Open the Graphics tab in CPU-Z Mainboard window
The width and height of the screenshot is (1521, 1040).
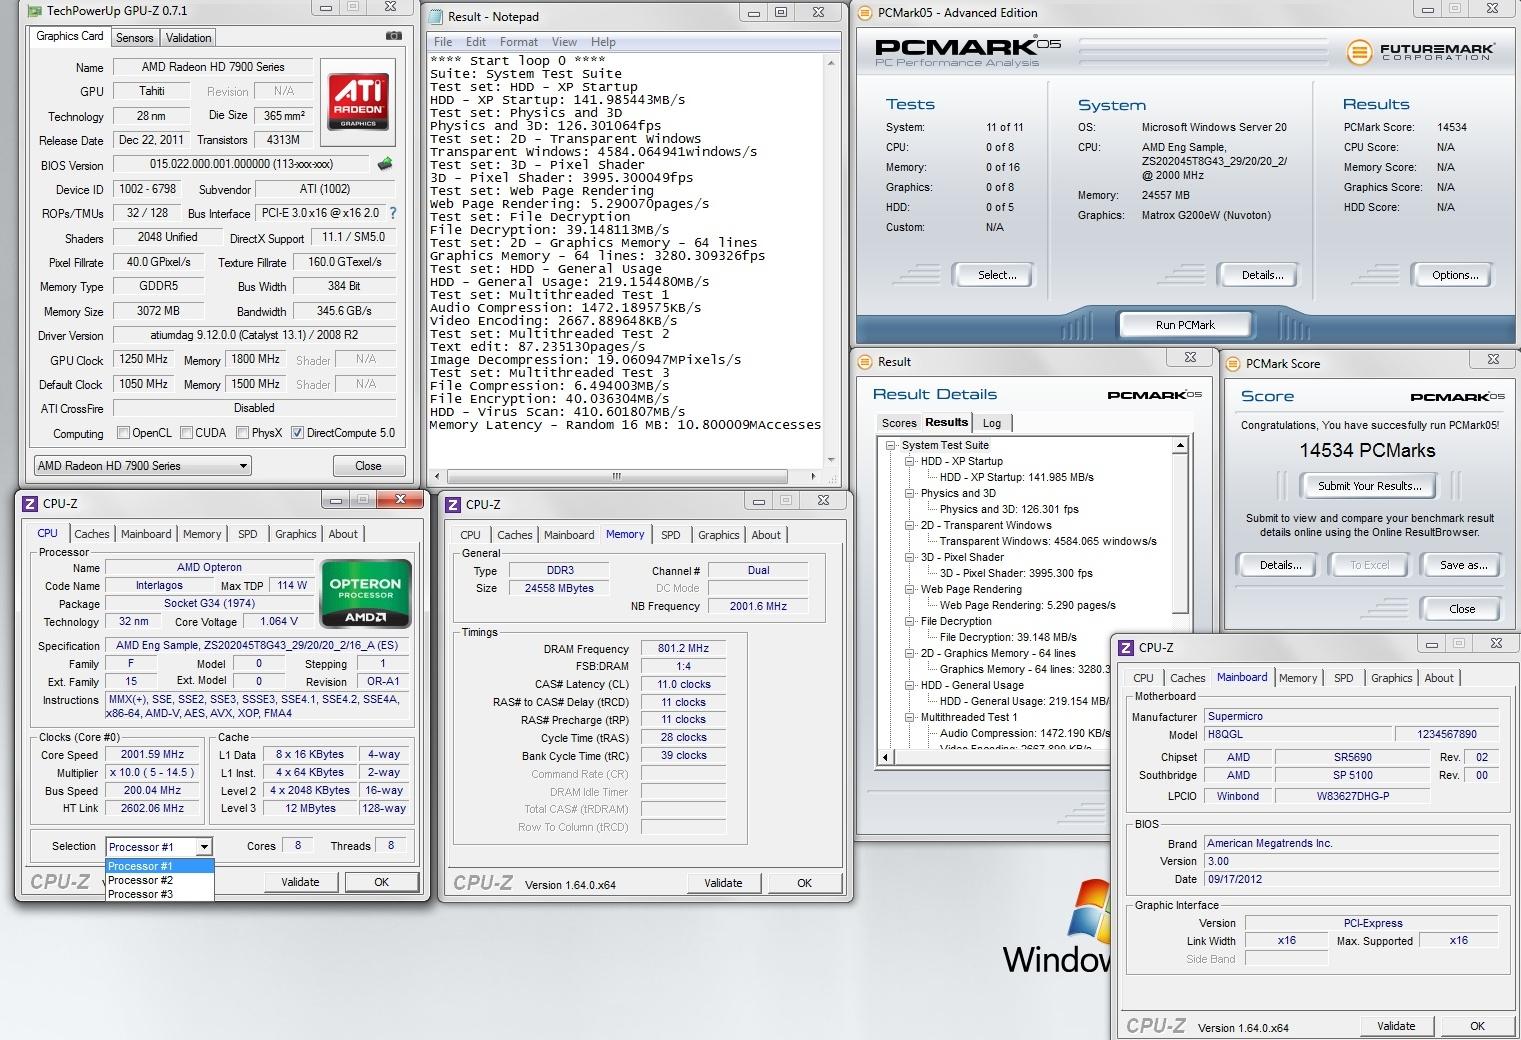click(x=1391, y=678)
